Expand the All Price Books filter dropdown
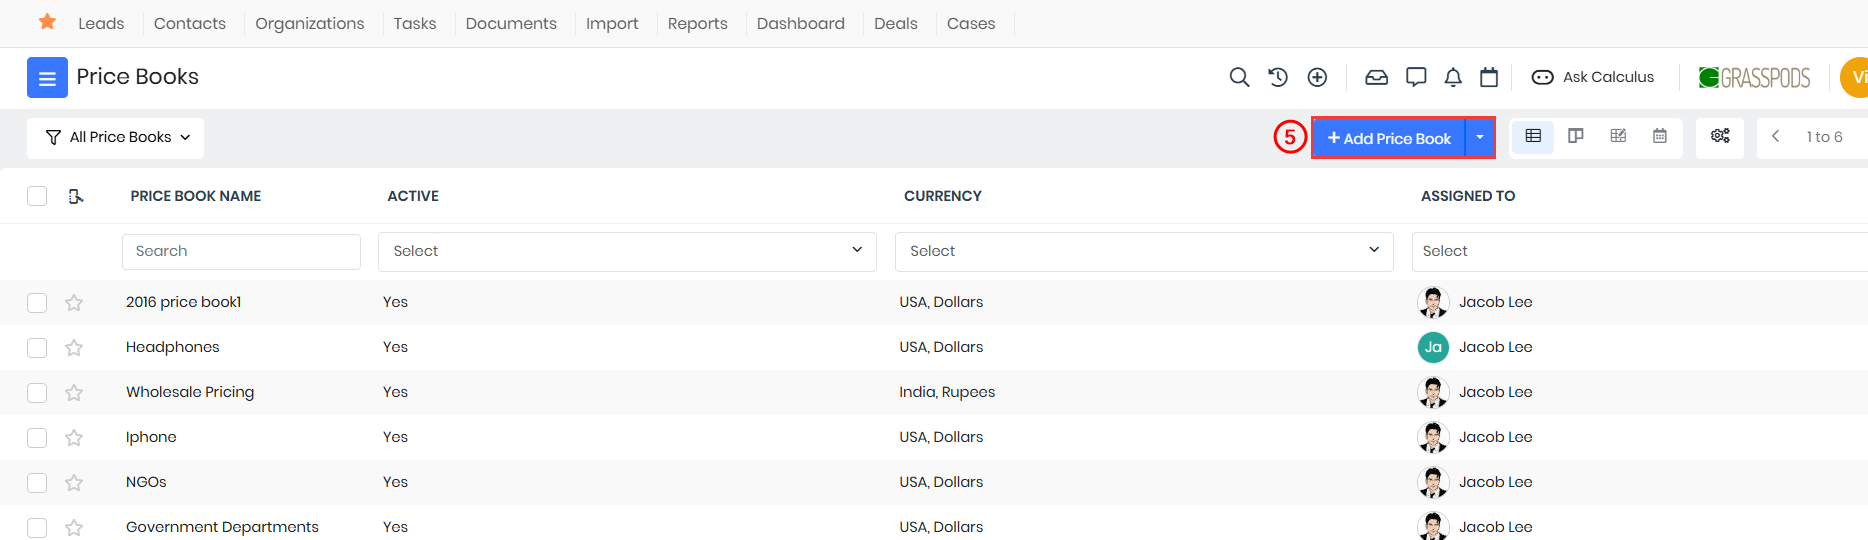The image size is (1868, 540). coord(116,138)
